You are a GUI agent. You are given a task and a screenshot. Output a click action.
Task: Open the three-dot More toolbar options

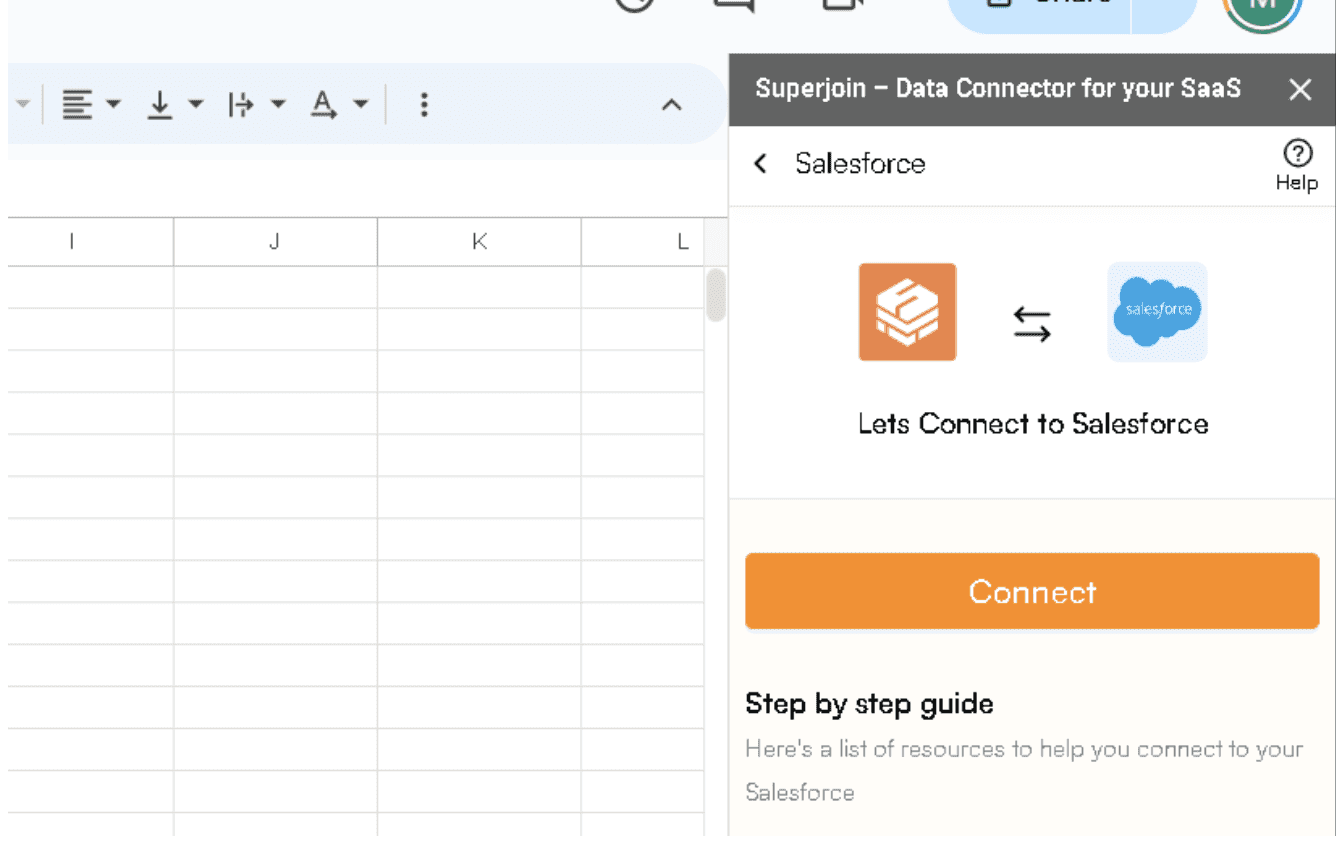click(x=424, y=104)
